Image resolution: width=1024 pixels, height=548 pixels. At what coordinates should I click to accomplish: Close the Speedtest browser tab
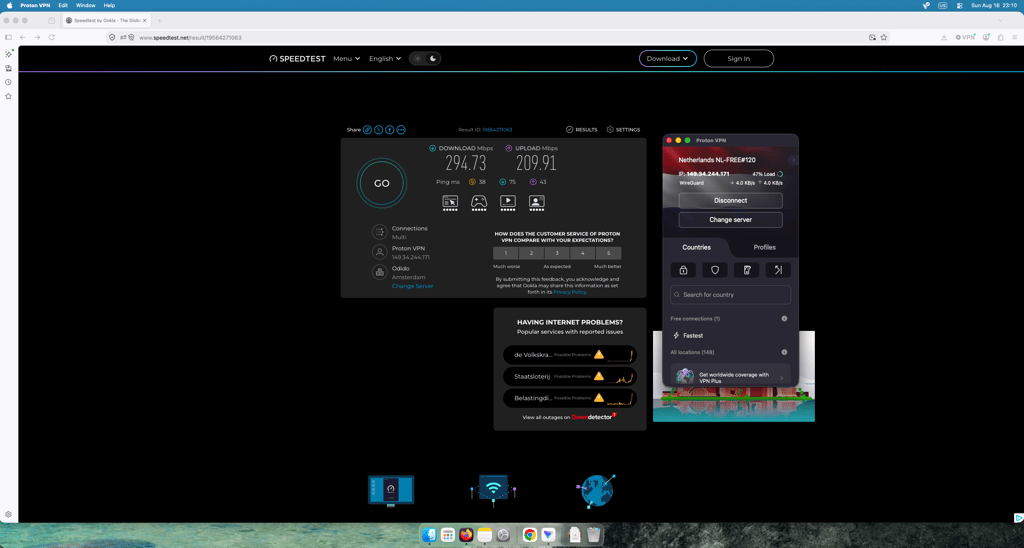pyautogui.click(x=144, y=20)
